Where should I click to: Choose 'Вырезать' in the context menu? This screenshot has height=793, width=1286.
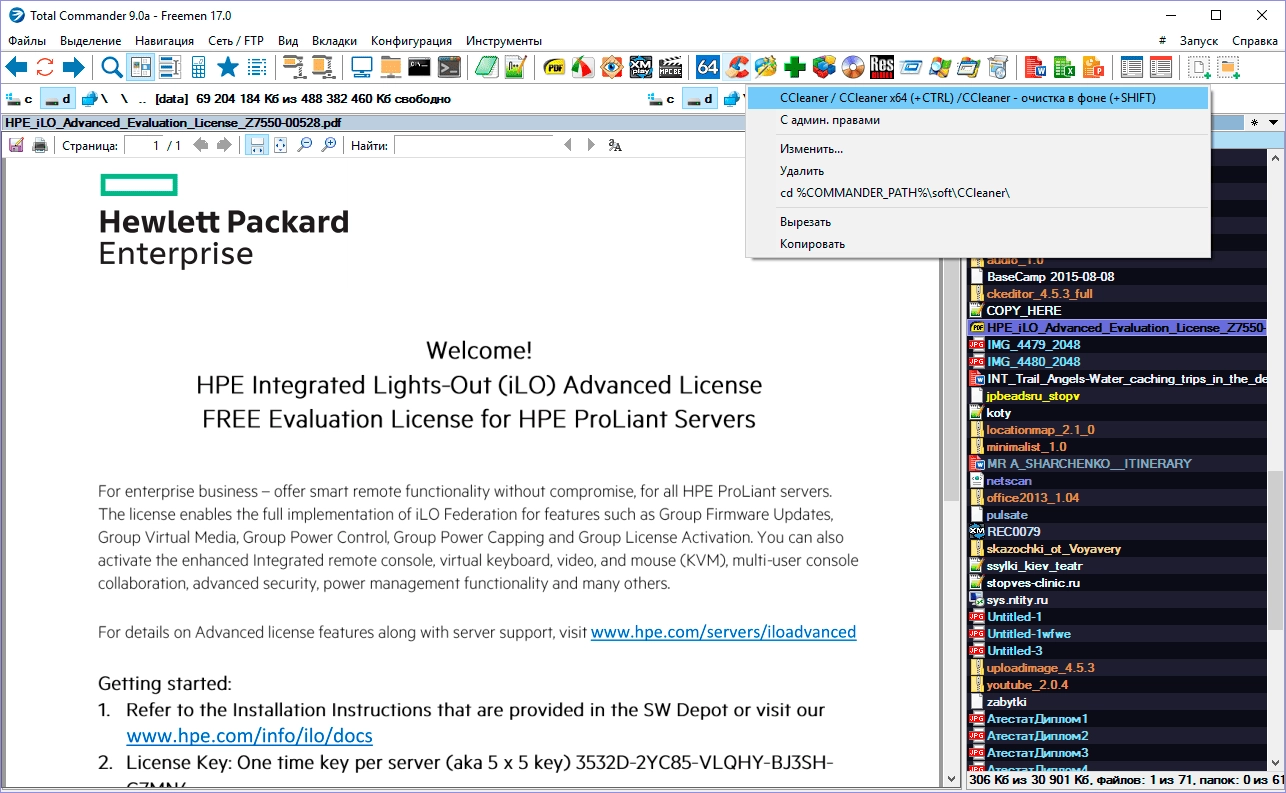979,222
